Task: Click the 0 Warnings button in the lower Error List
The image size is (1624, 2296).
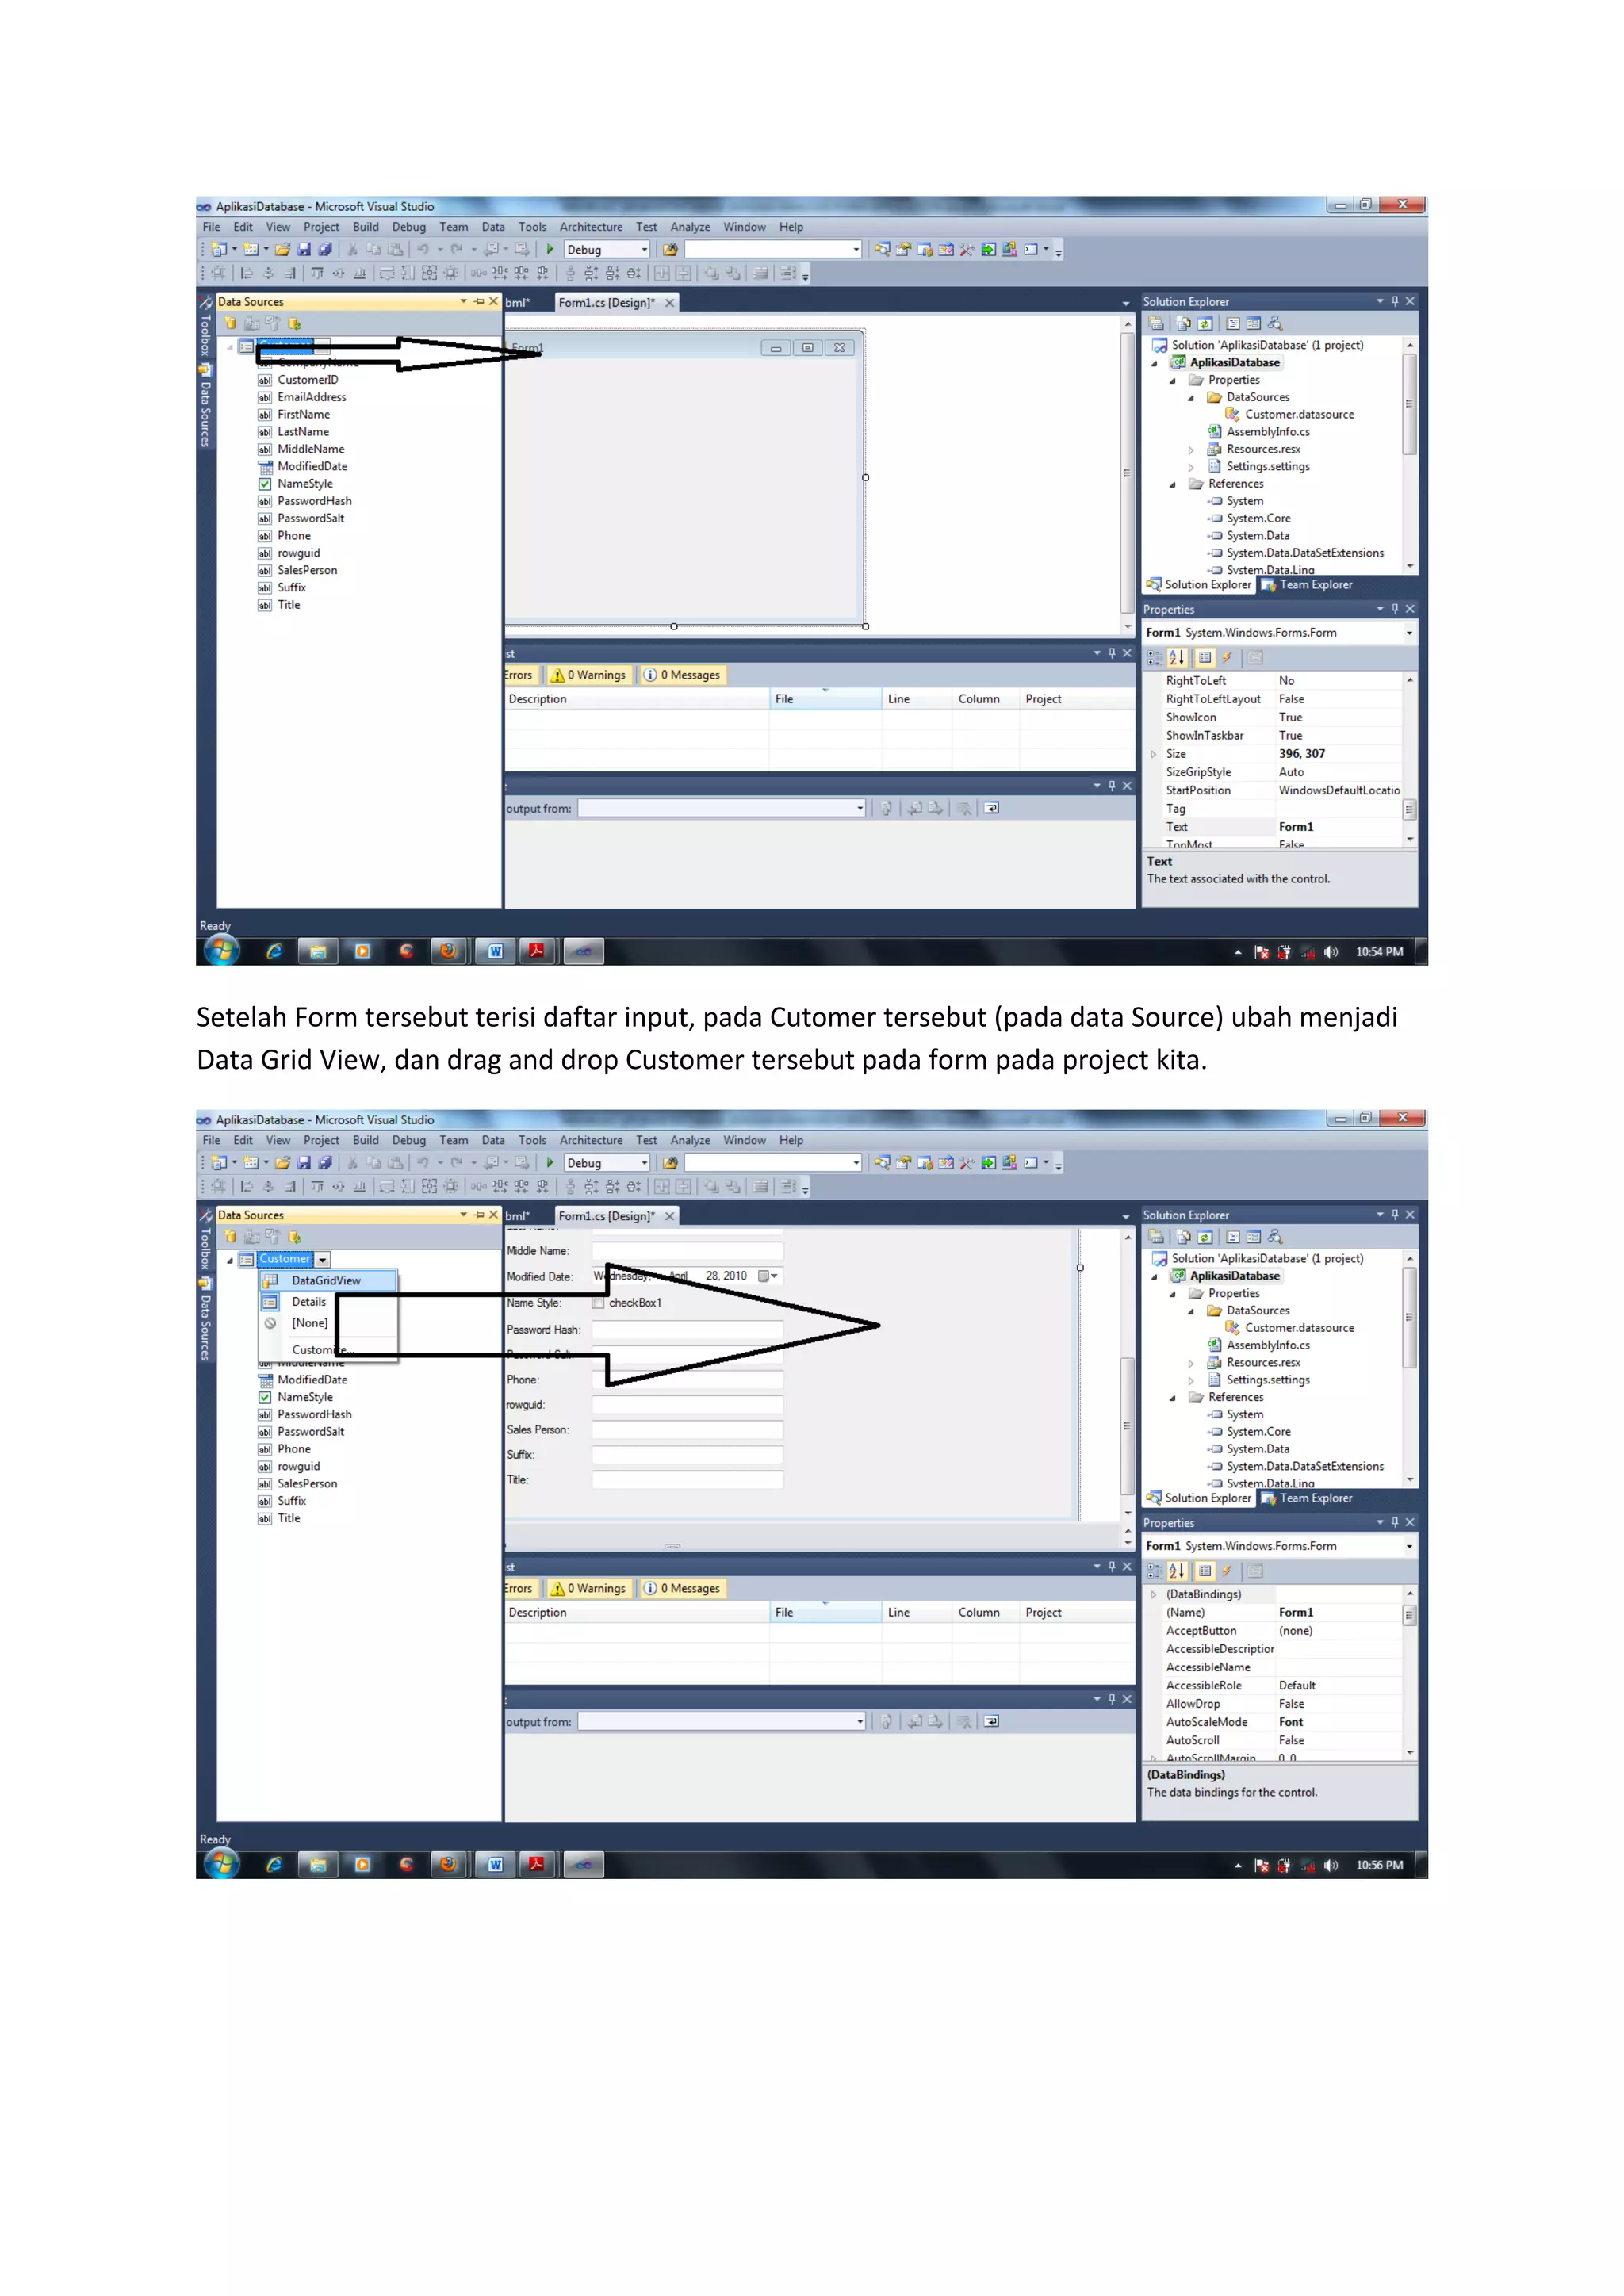Action: (589, 1588)
